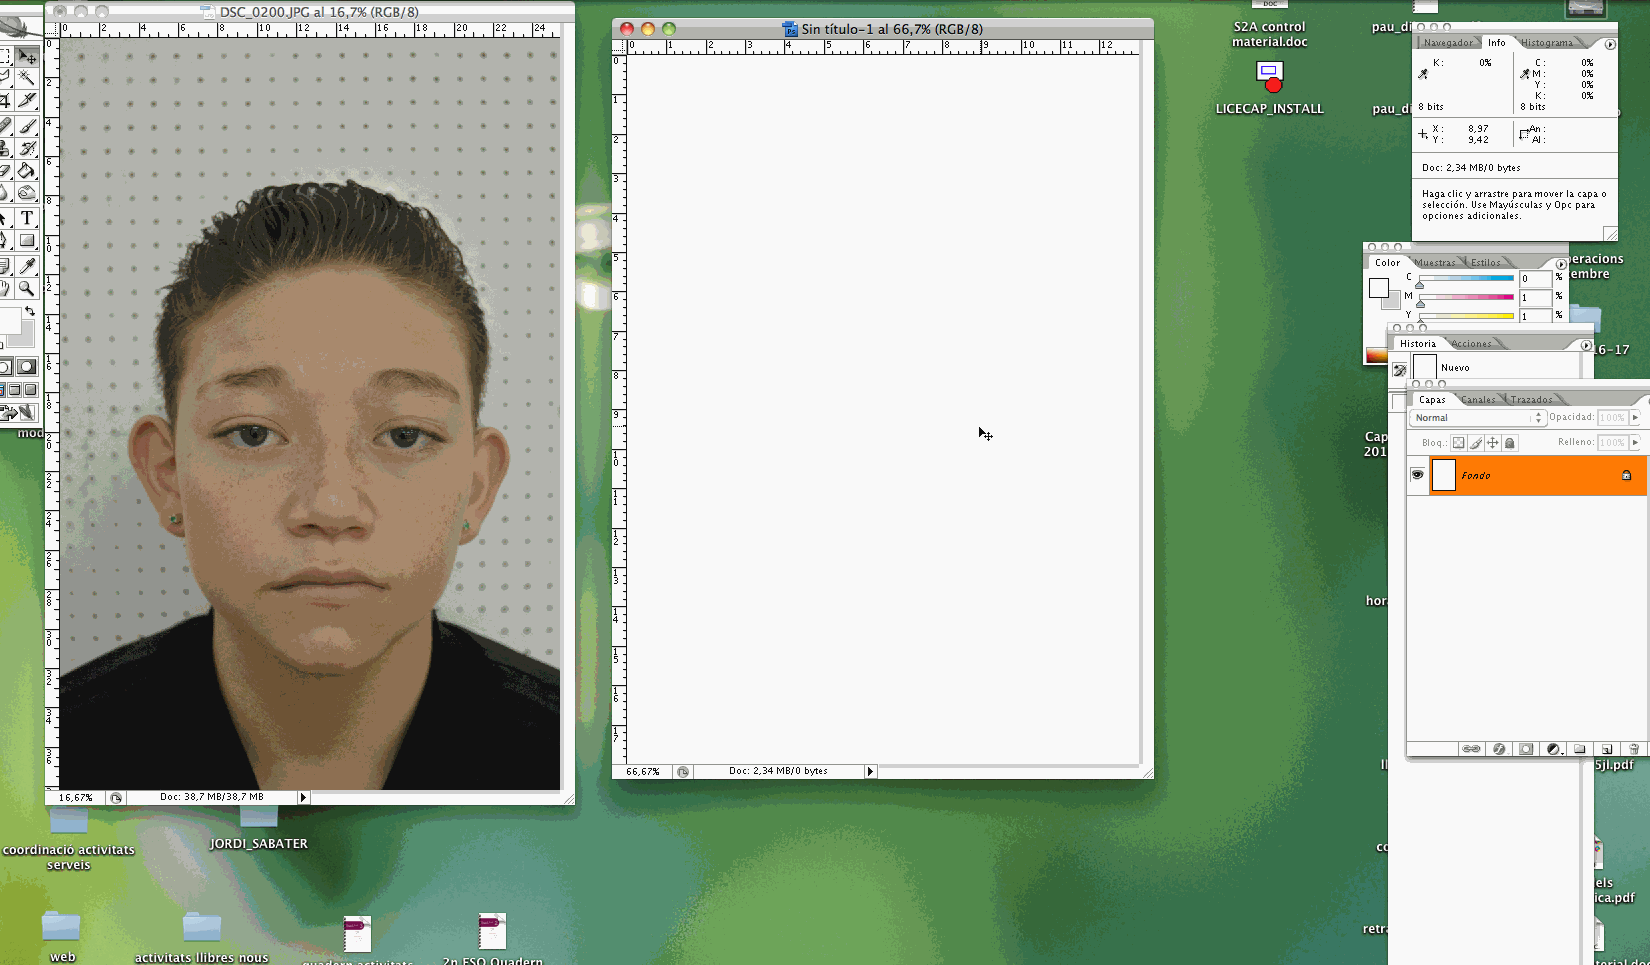Select the Paint Bucket tool

click(x=27, y=171)
